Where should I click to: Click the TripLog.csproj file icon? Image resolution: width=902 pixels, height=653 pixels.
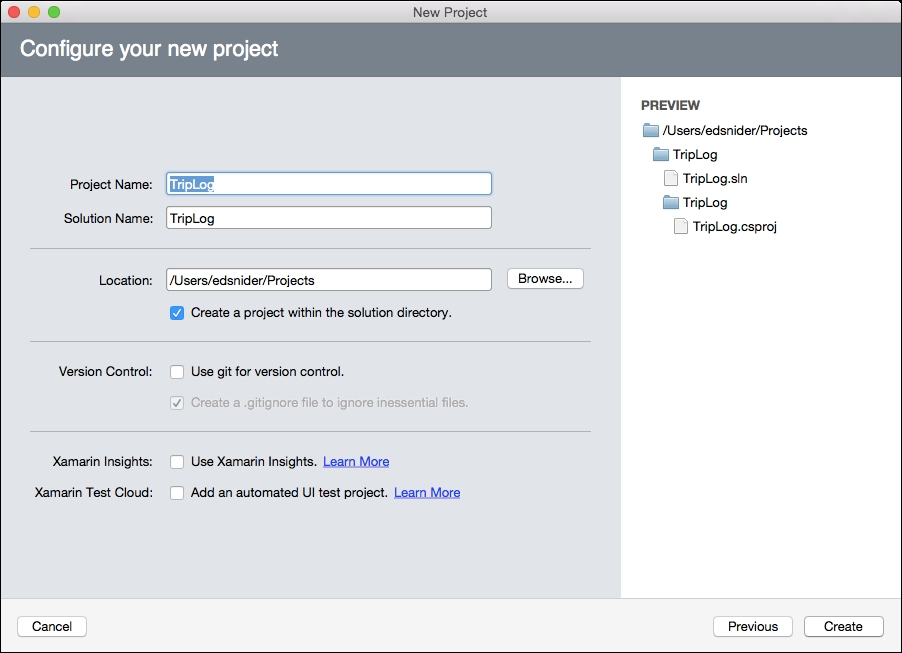point(681,226)
